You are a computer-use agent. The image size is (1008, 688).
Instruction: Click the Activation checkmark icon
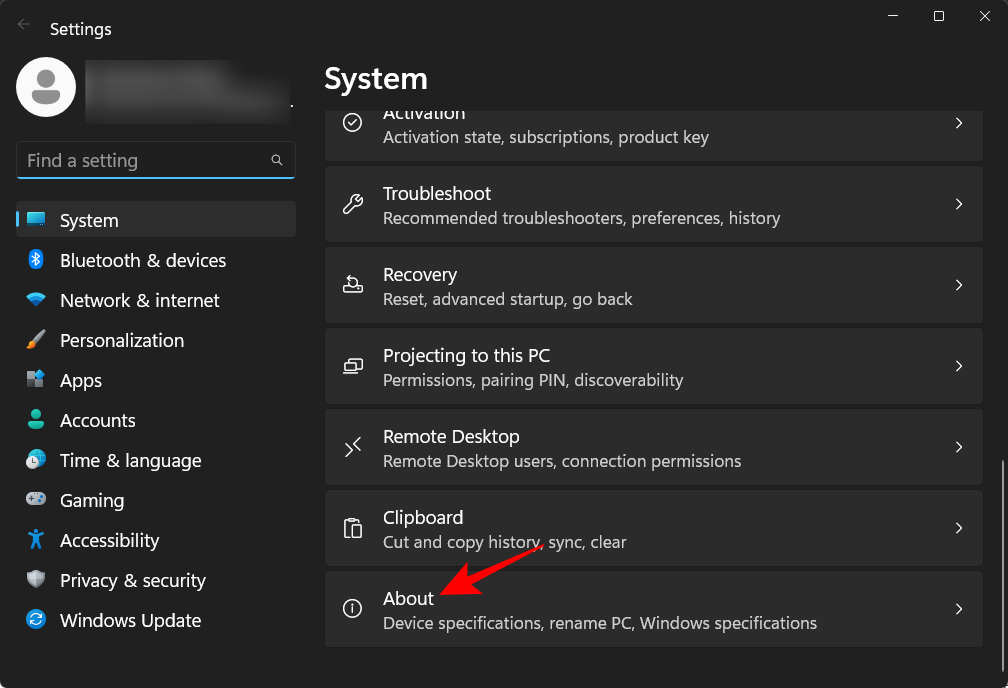tap(352, 122)
